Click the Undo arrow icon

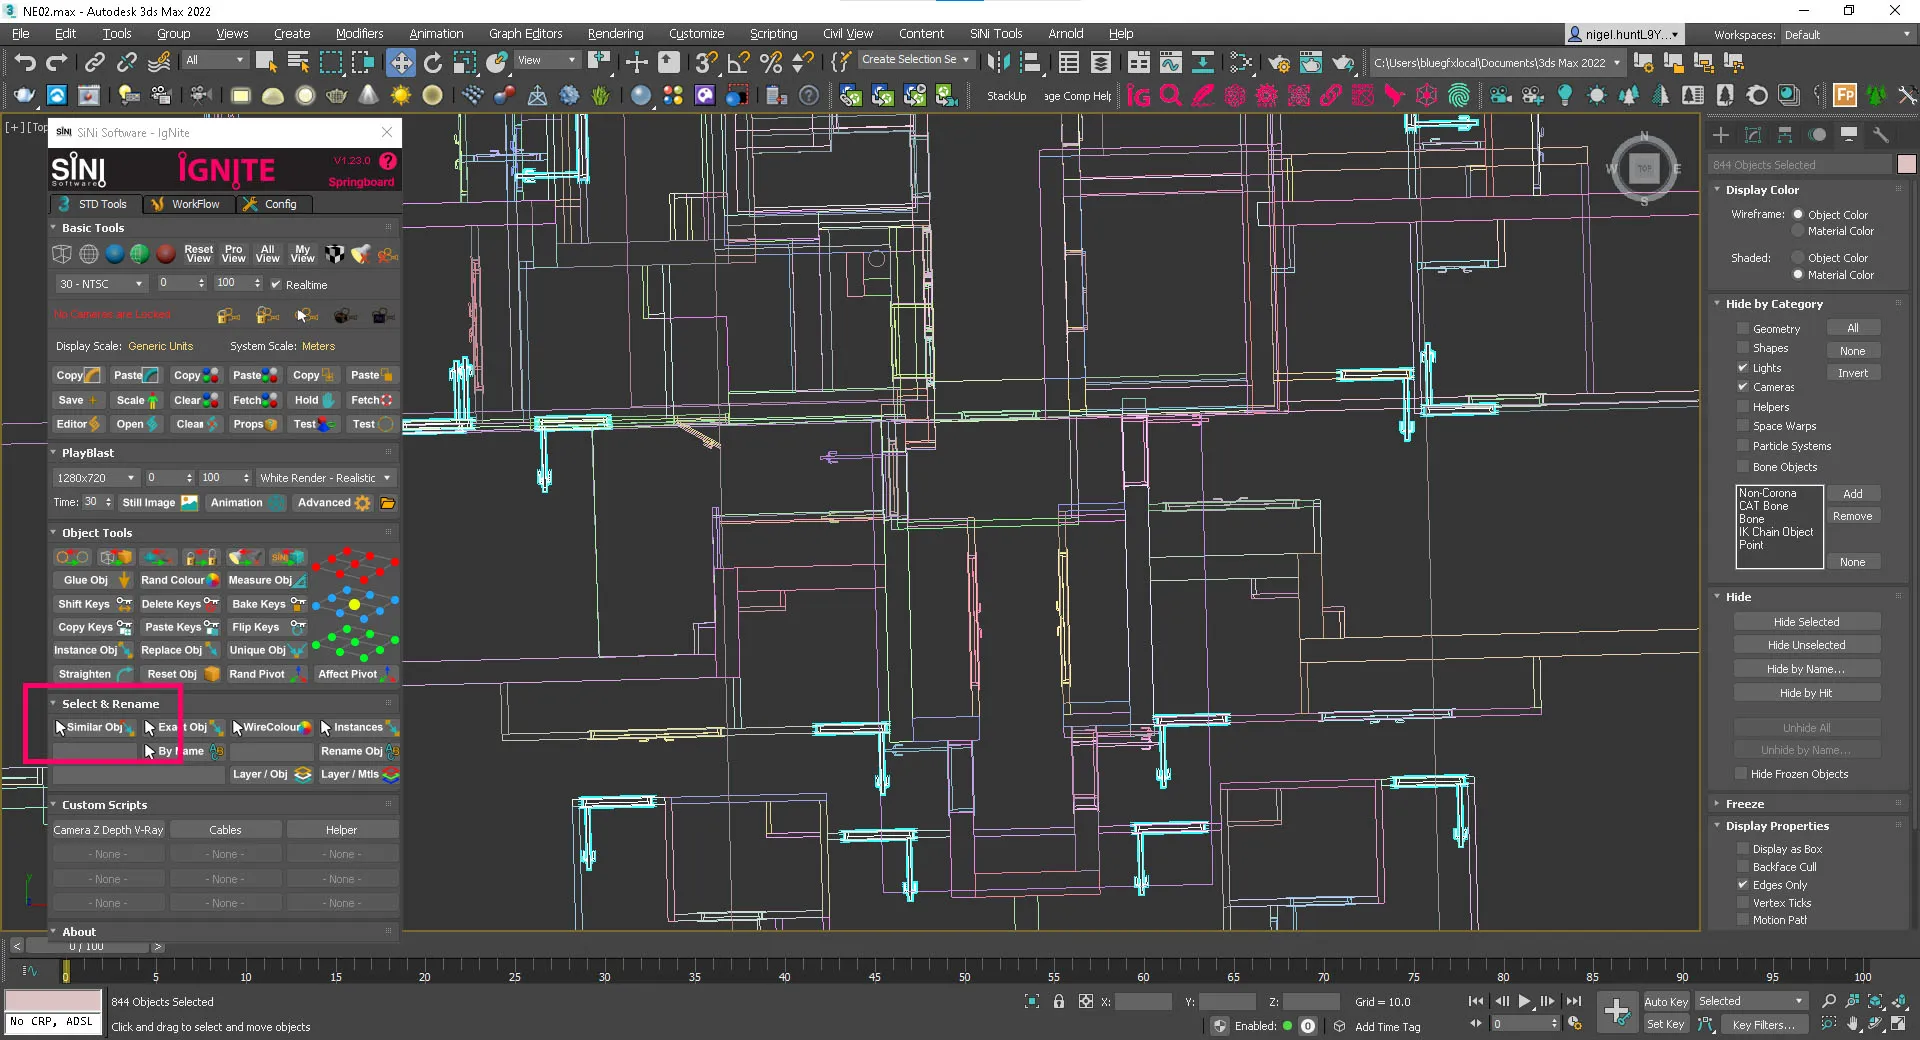pos(25,63)
